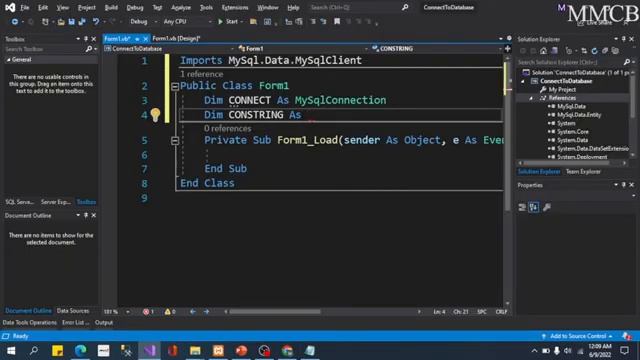Click Alphabetical sort icon in Properties panel
This screenshot has height=360, width=640.
pos(534,207)
